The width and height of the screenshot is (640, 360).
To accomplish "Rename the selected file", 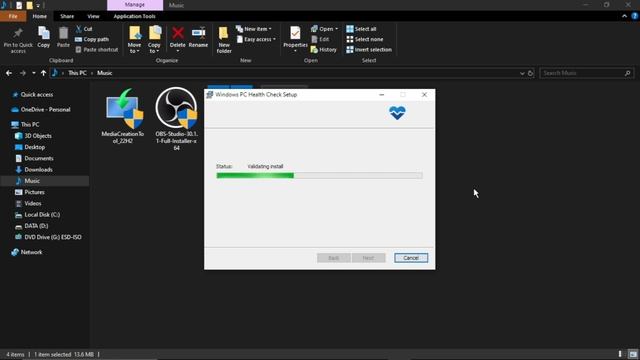I will (x=198, y=37).
